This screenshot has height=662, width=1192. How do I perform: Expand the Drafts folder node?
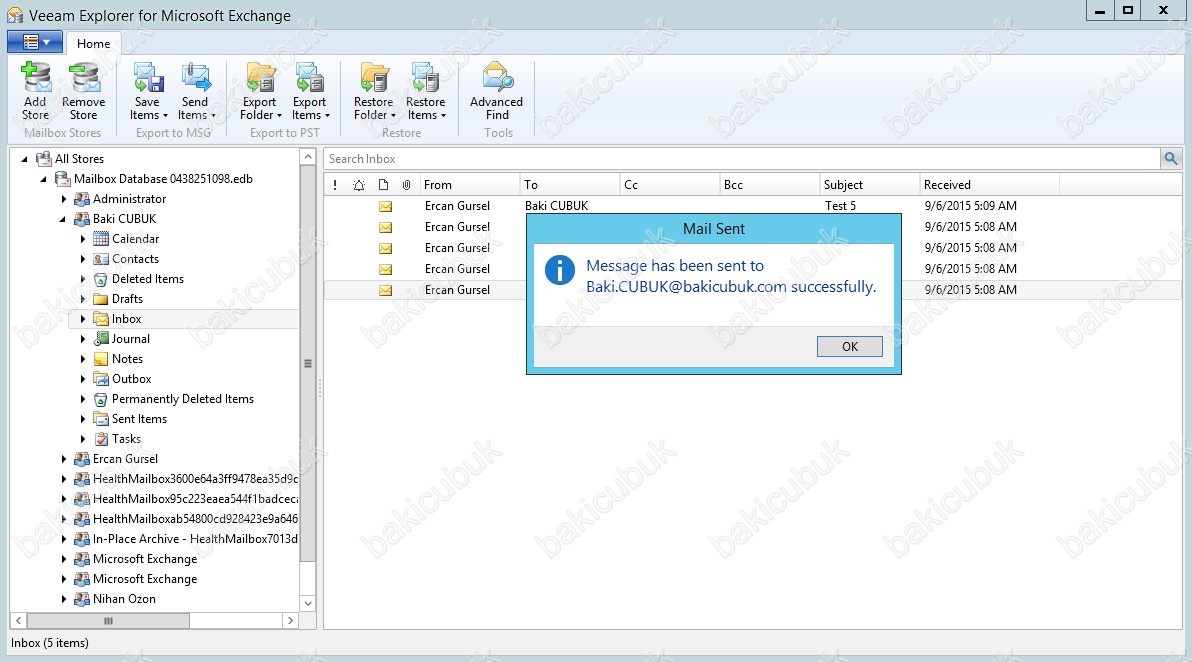83,299
